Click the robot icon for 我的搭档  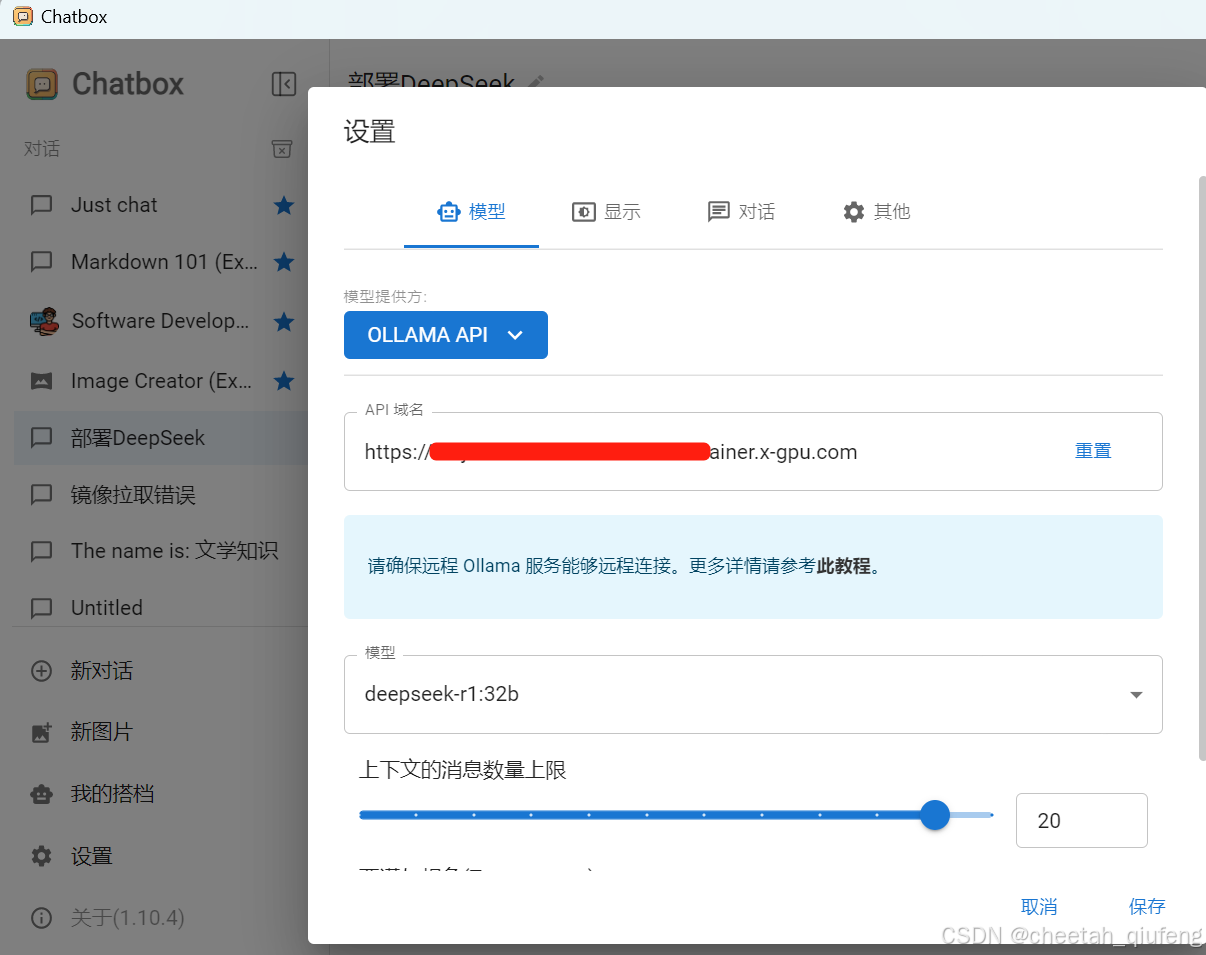(41, 794)
